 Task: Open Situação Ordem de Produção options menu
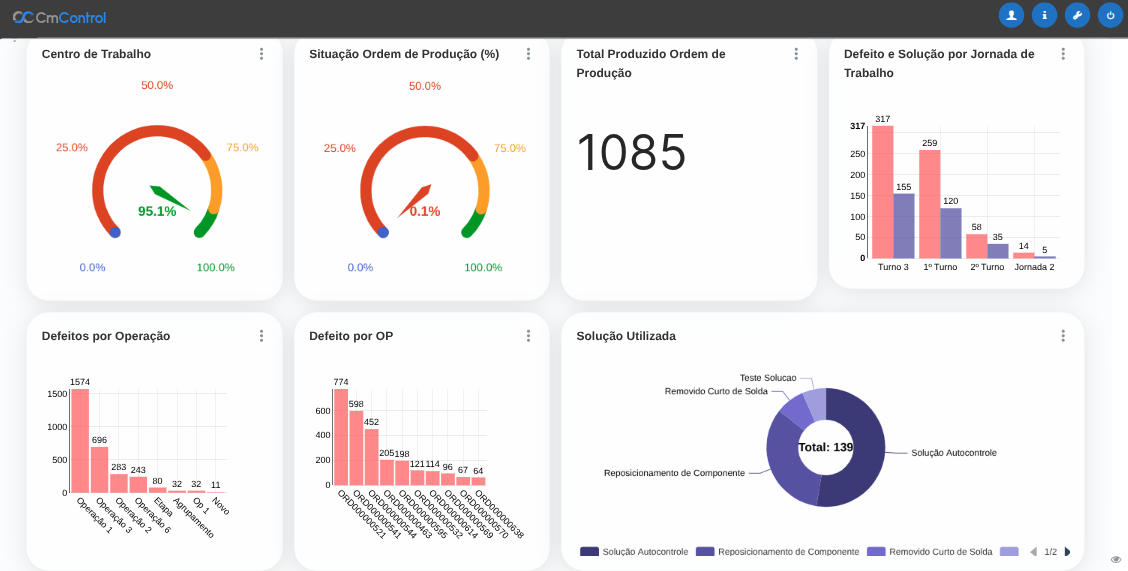528,54
